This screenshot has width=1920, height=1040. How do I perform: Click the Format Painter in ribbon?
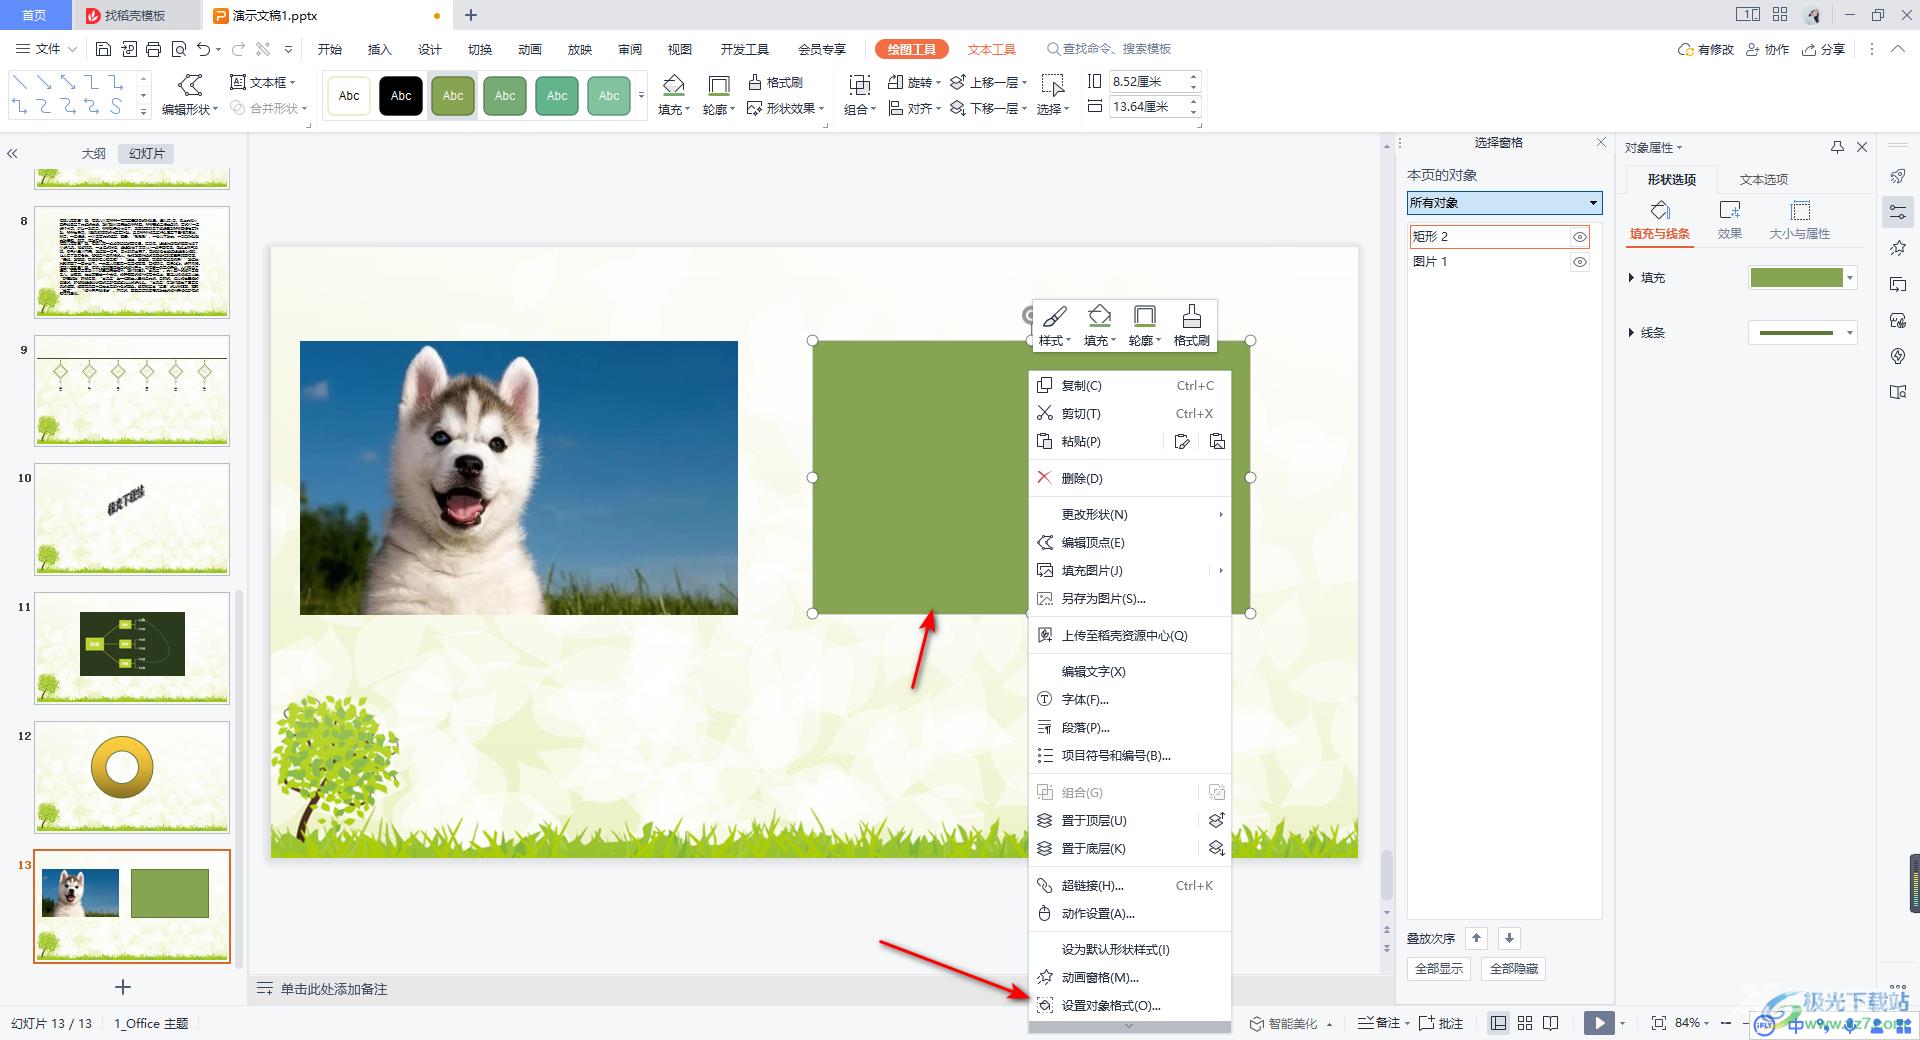(x=776, y=82)
